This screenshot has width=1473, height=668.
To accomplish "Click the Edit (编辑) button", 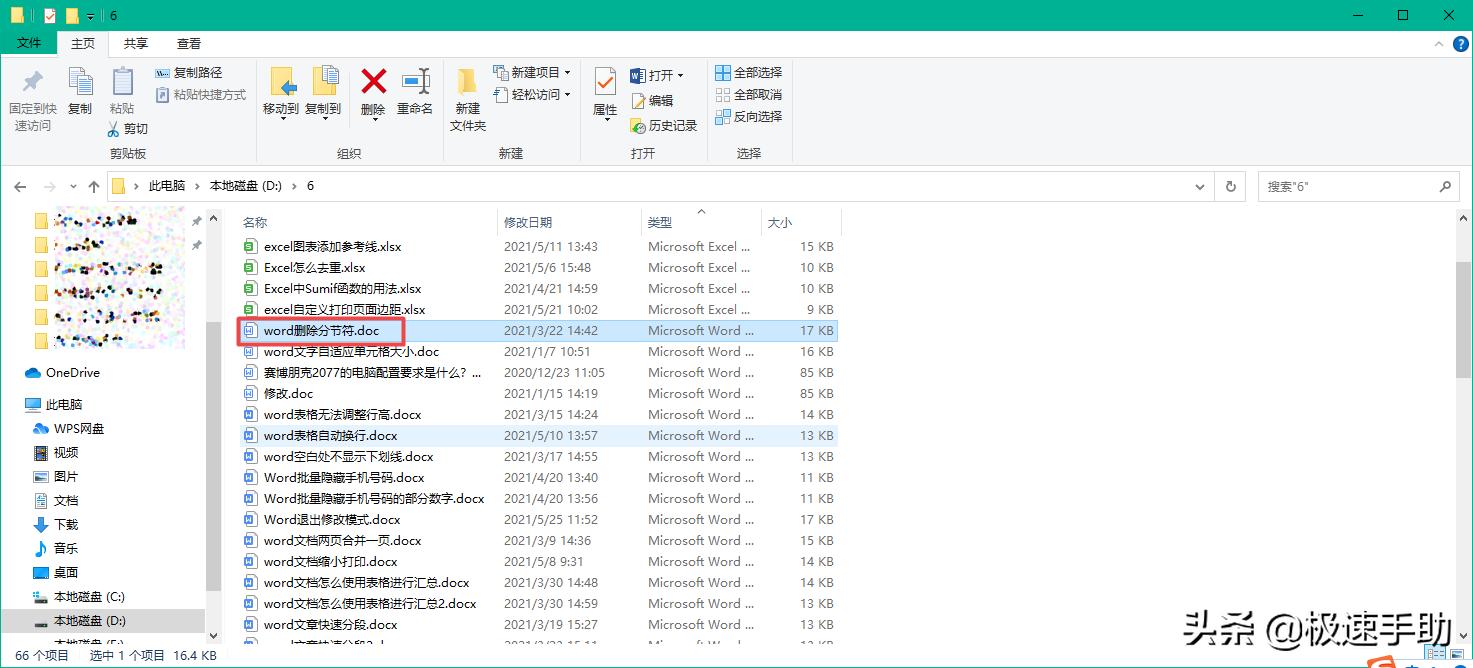I will [x=652, y=101].
